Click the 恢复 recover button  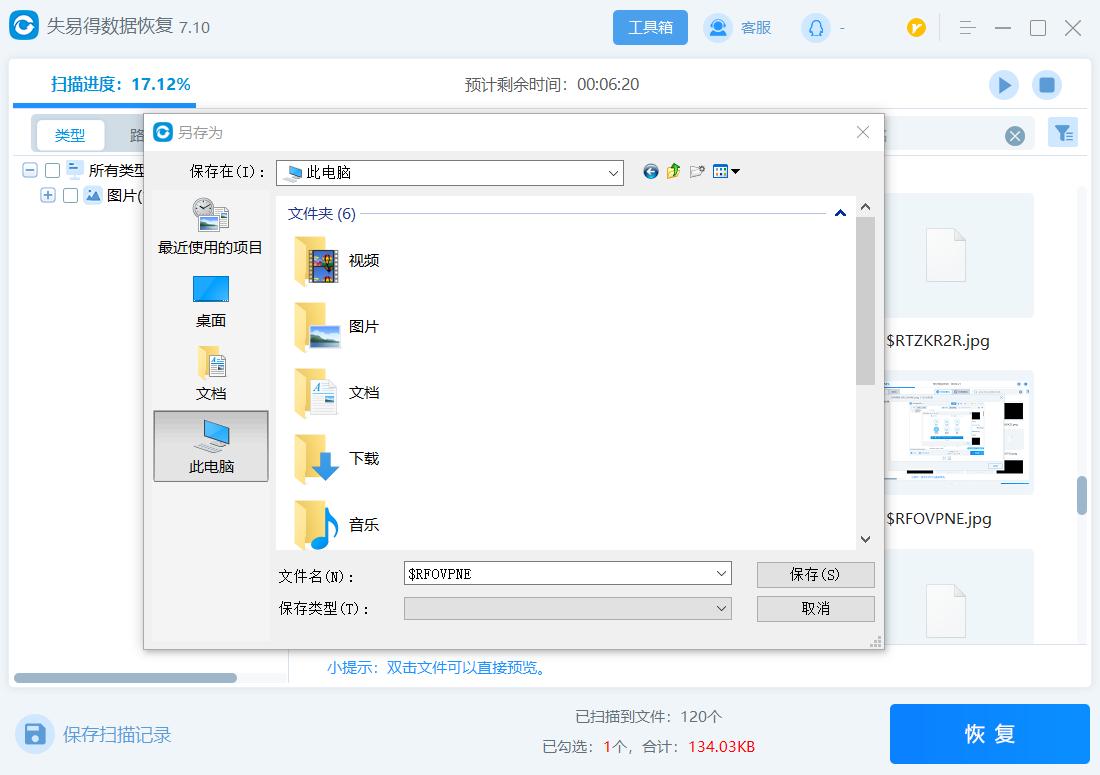tap(988, 733)
